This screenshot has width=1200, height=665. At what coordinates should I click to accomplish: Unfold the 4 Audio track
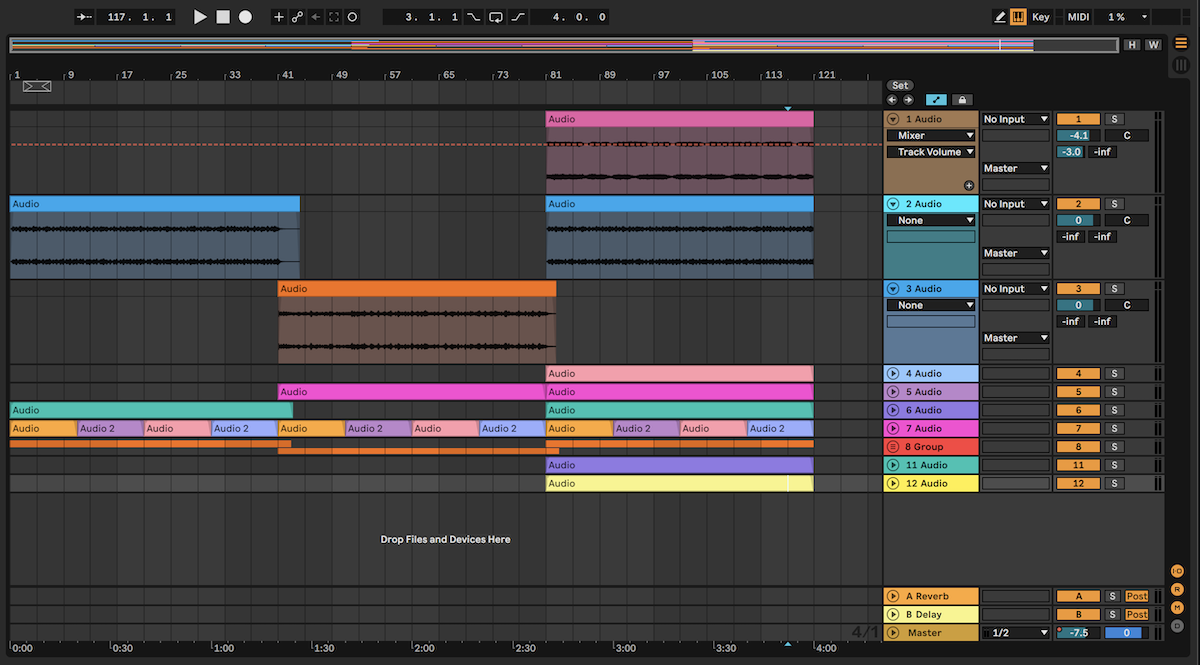point(893,374)
